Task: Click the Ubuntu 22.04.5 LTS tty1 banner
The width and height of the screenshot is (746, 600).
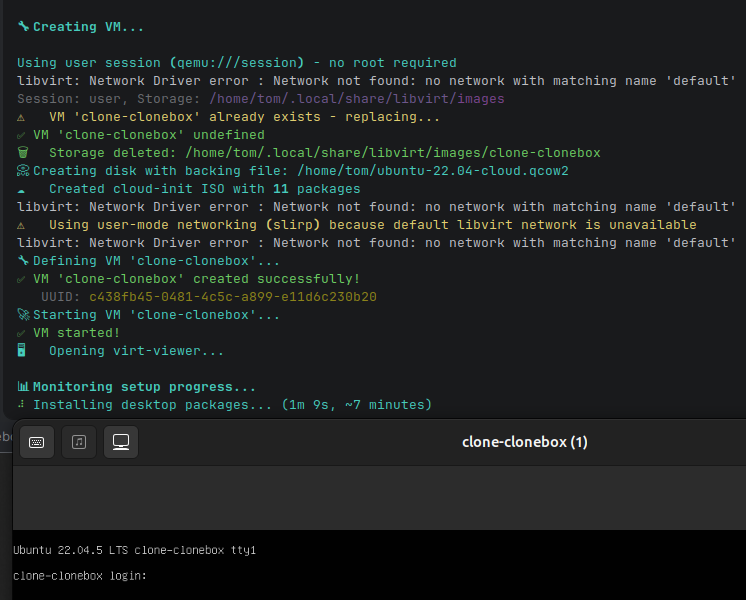Action: point(134,550)
